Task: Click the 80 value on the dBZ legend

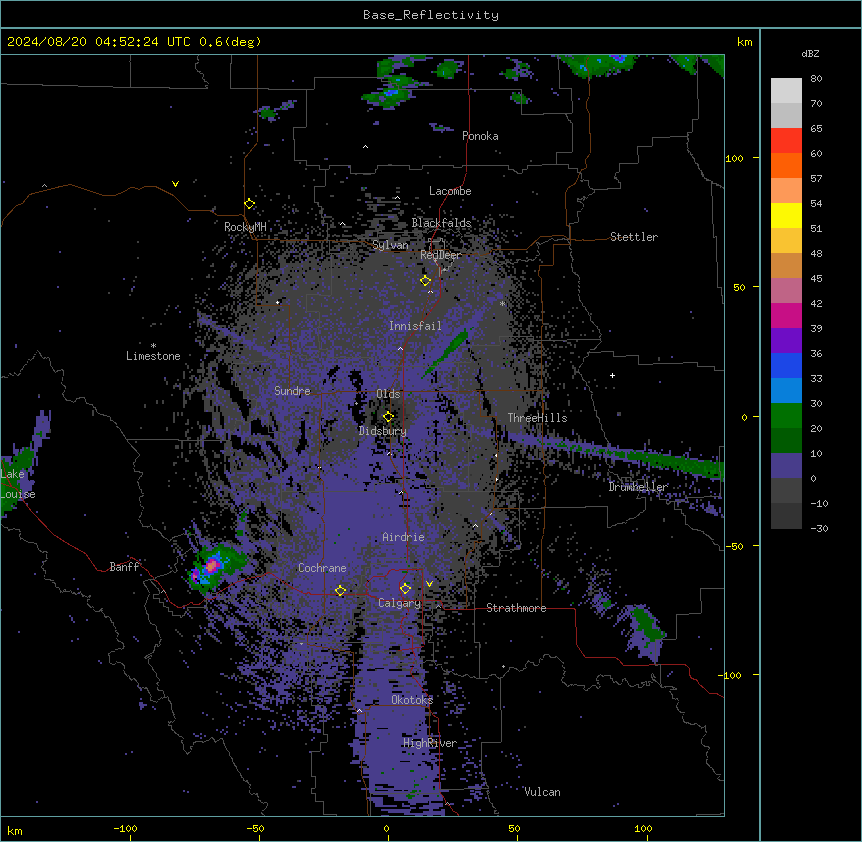Action: point(816,79)
